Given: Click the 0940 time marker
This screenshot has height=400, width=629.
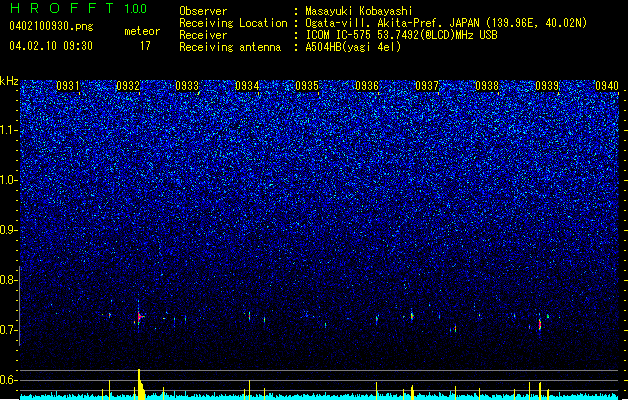Looking at the screenshot, I should (x=607, y=86).
